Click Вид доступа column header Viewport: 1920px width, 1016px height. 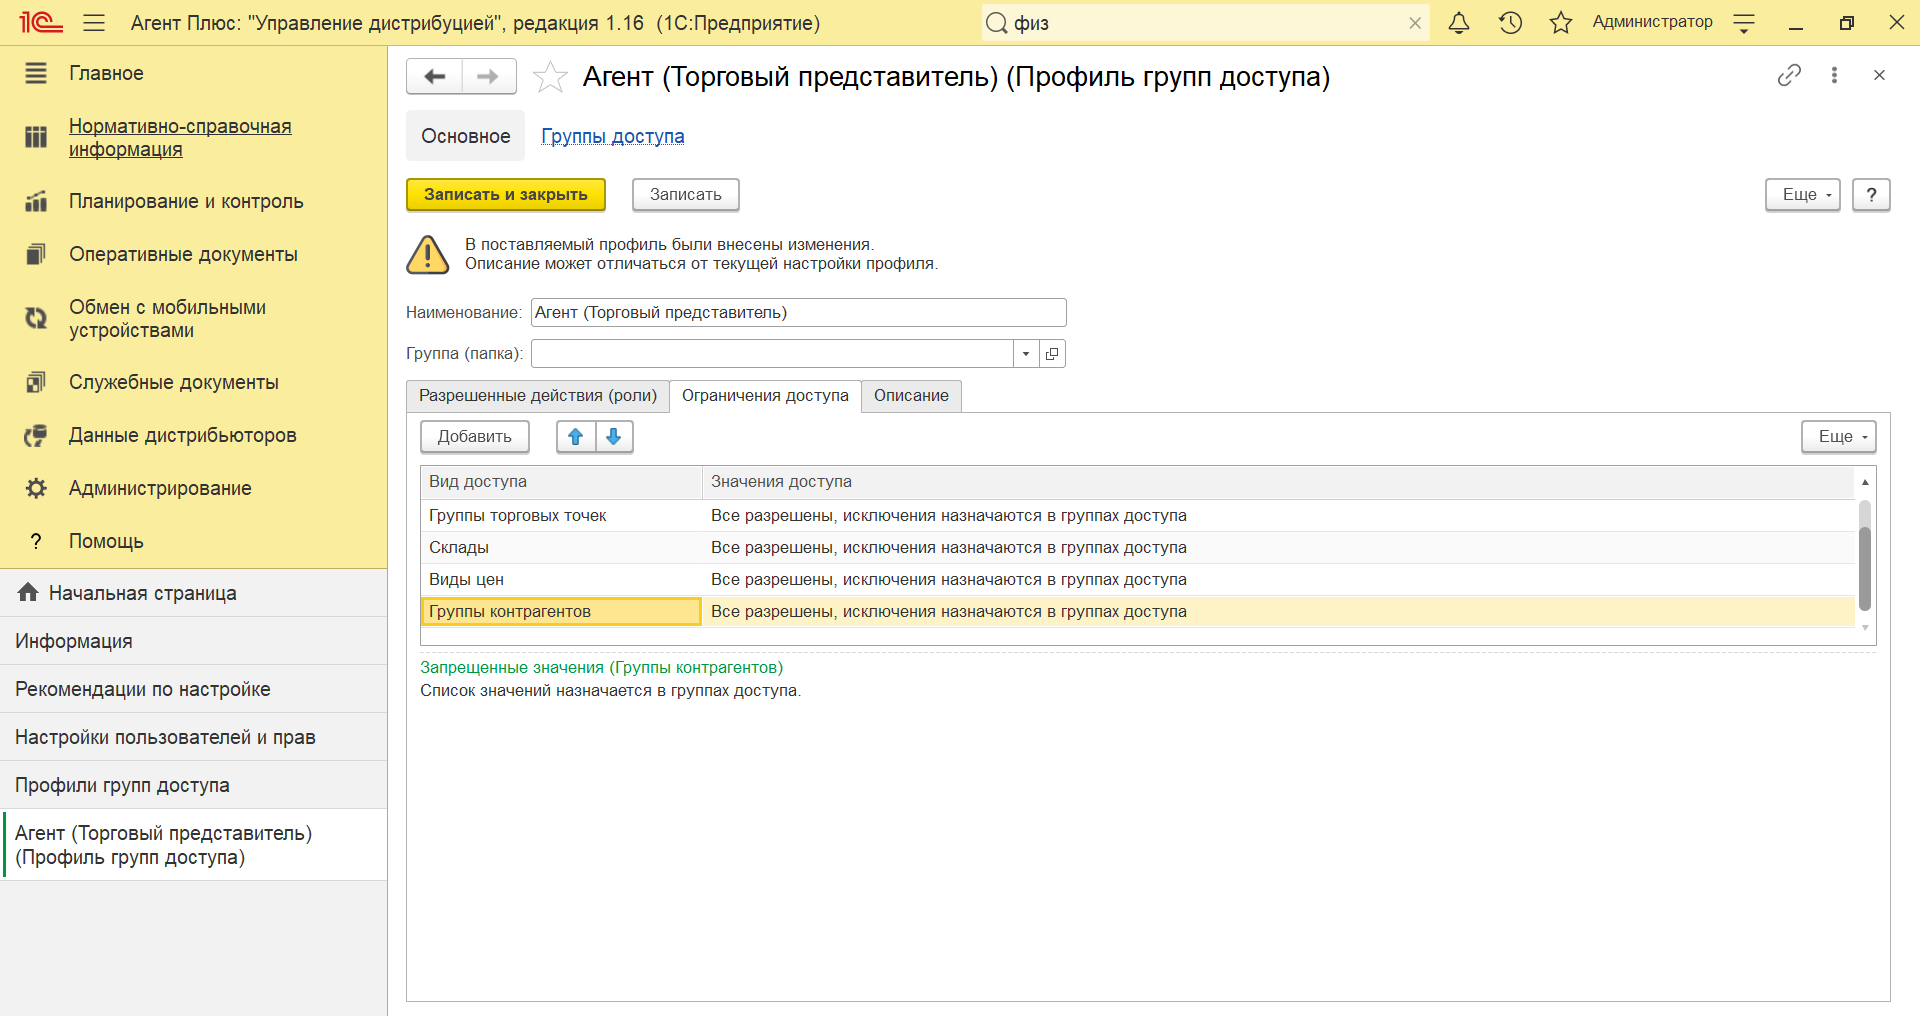tap(561, 482)
